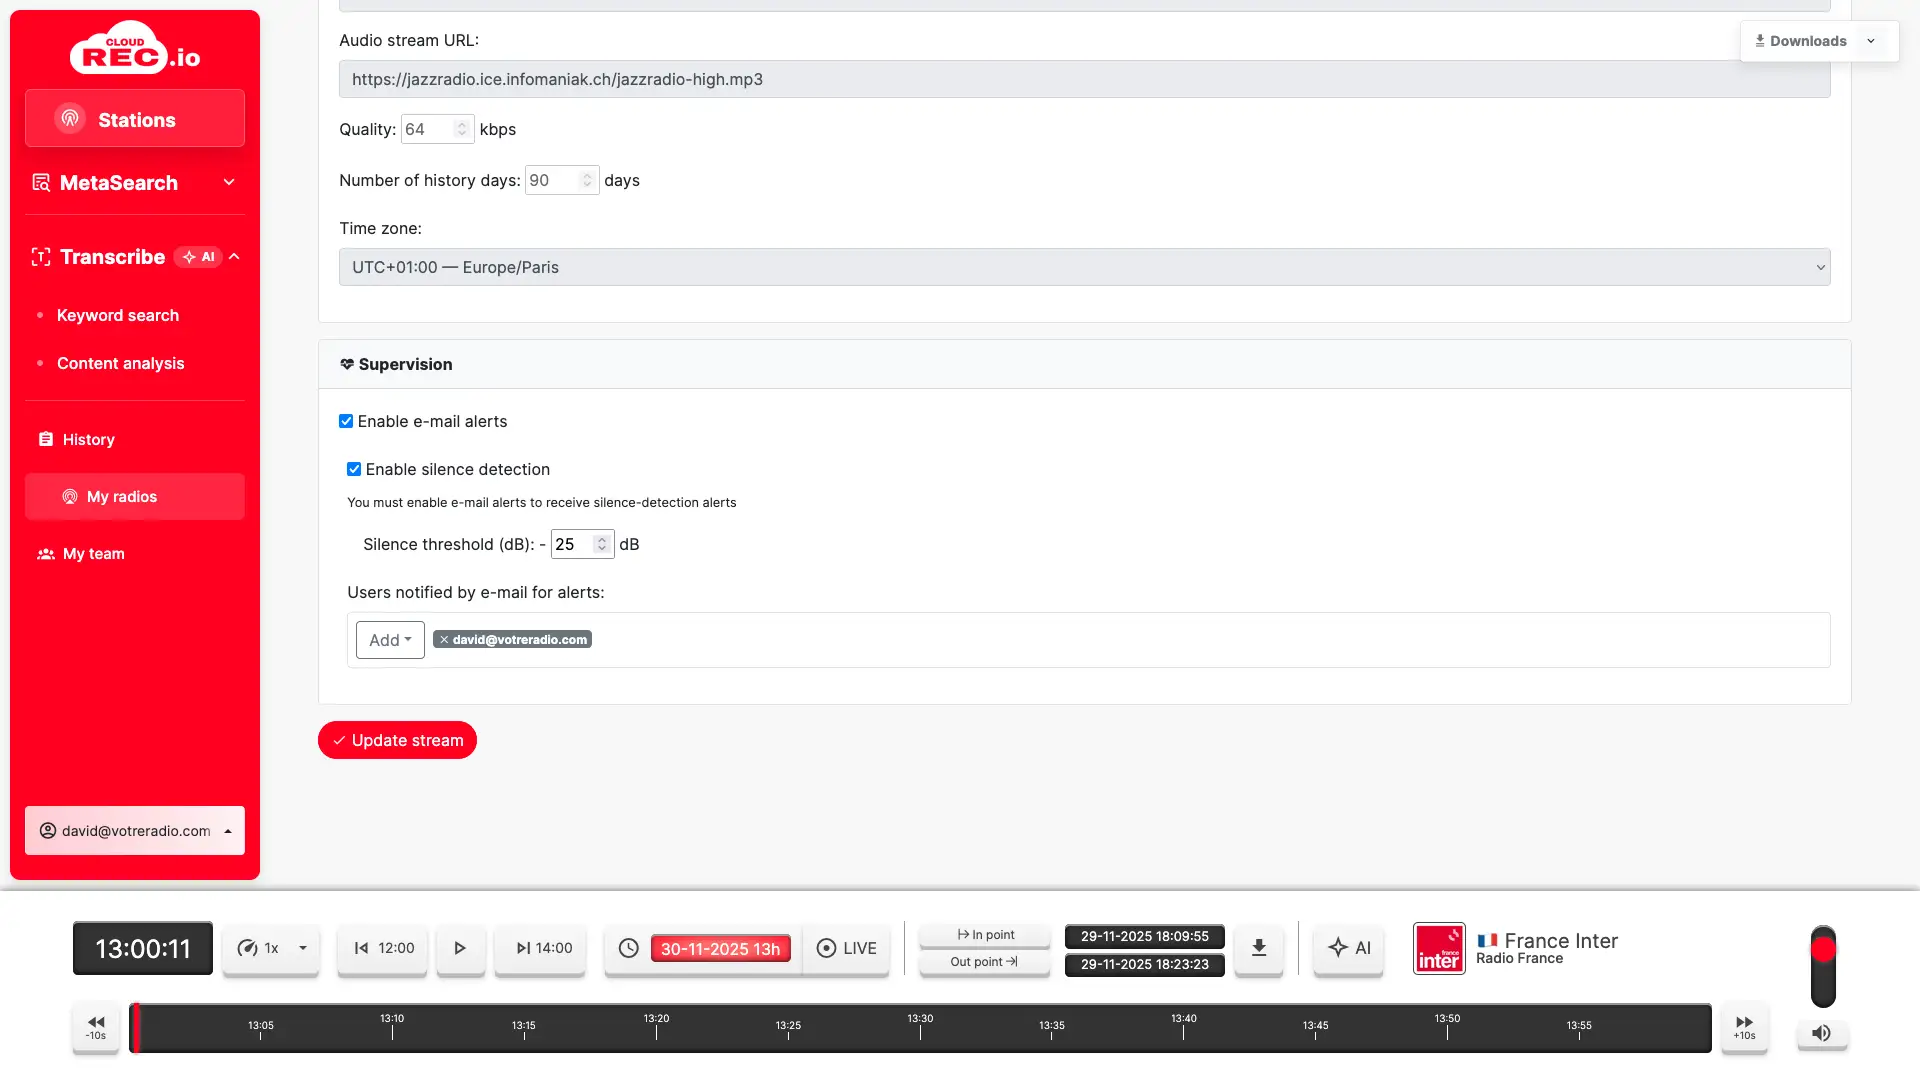Uncheck Enable e-mail alerts

click(x=346, y=421)
